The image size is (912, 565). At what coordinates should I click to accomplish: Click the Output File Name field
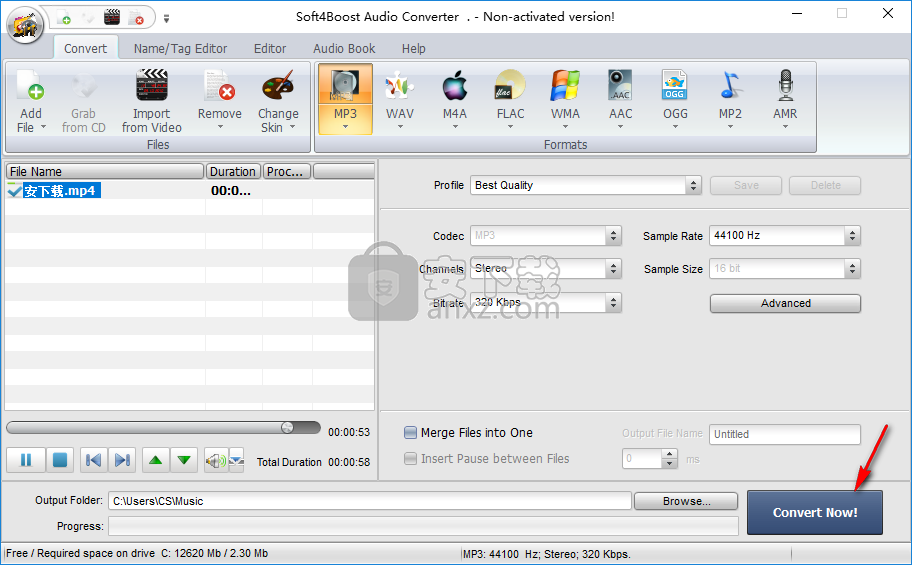785,434
